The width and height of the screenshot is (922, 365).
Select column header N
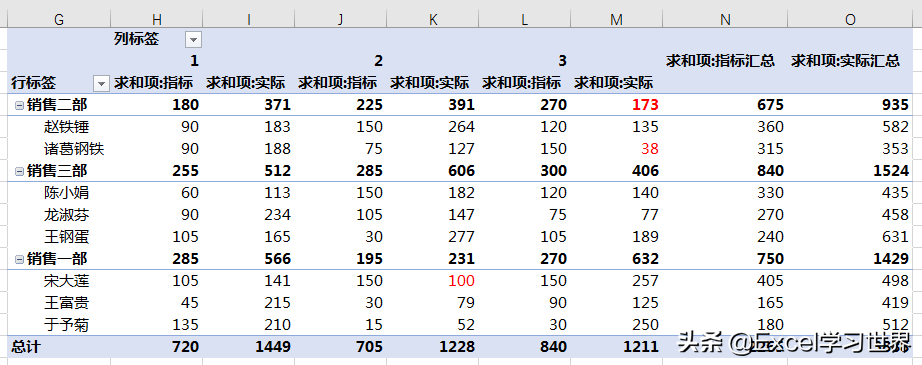pos(725,20)
